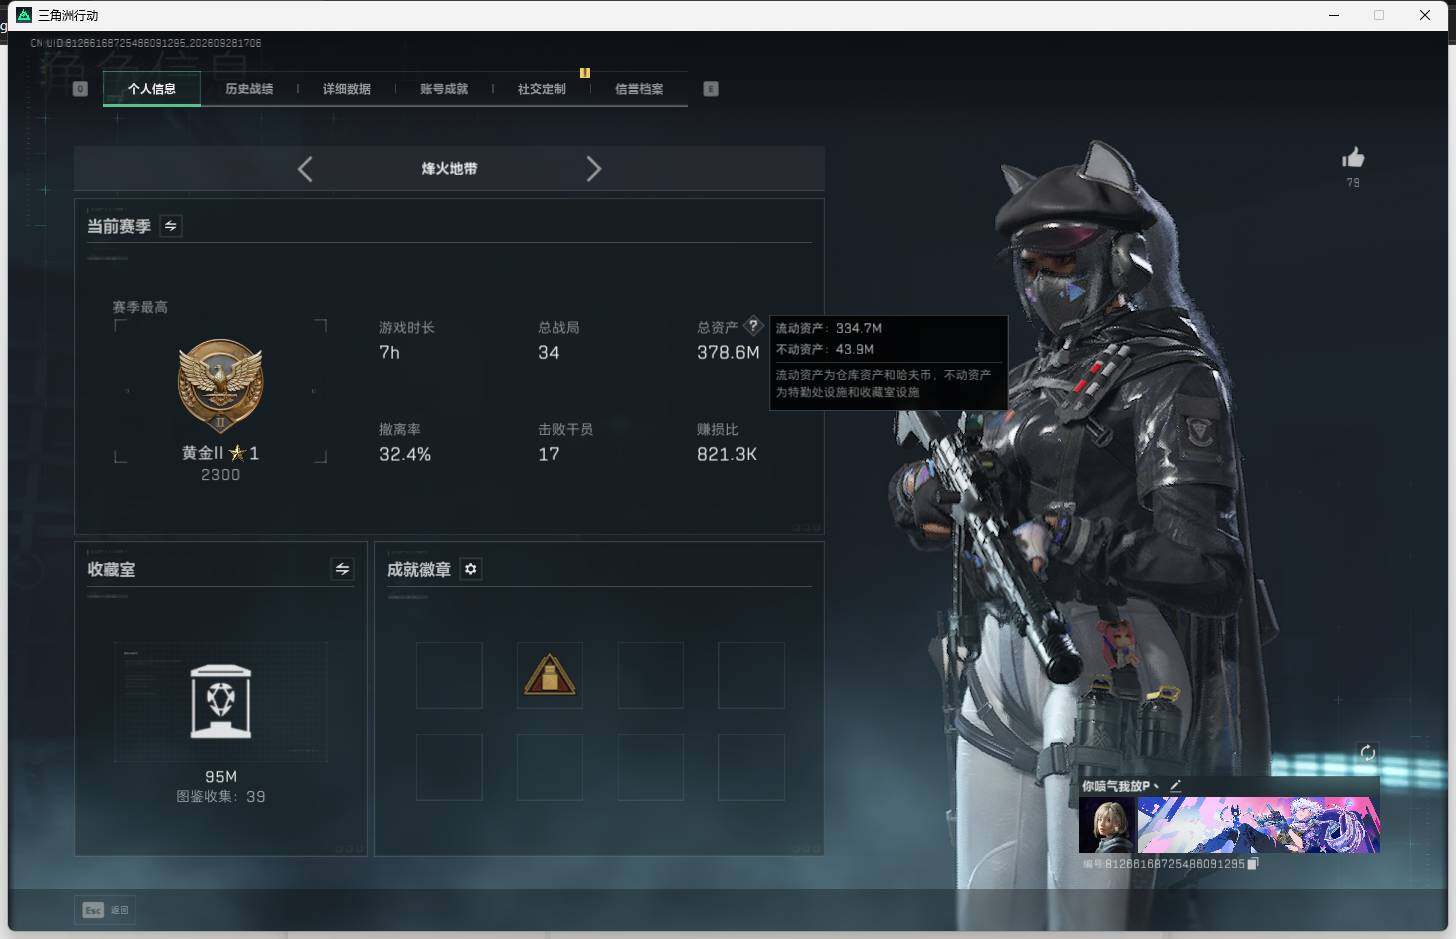Click the player avatar portrait

1107,825
